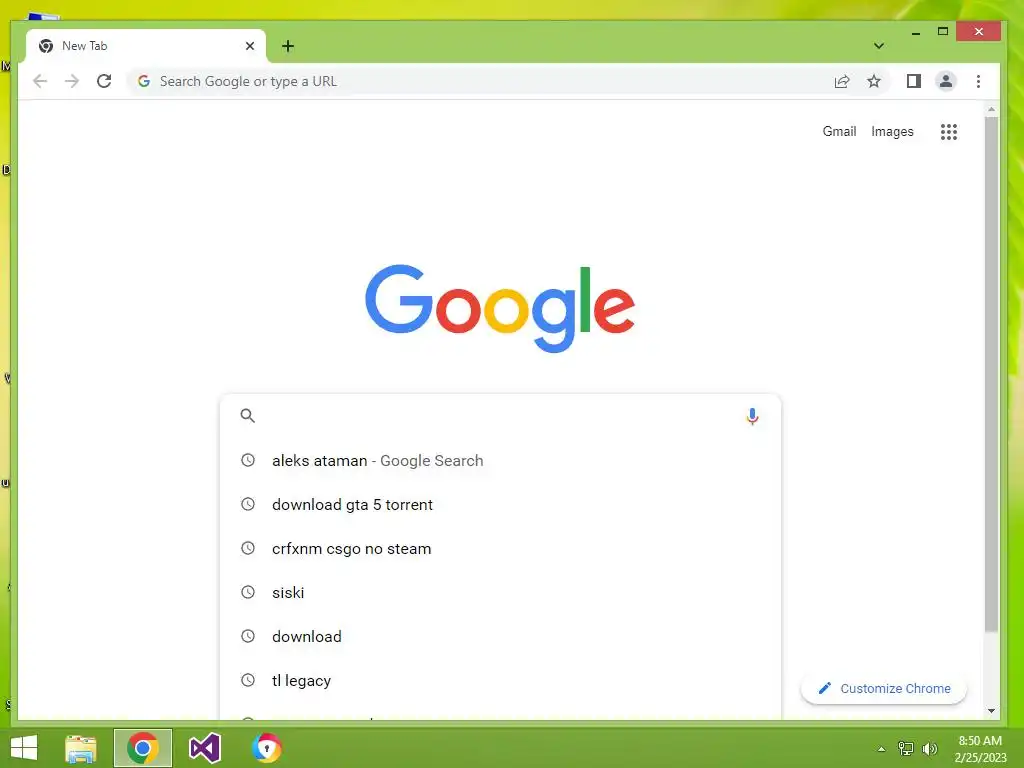Click clock icon beside aleks ataman
The width and height of the screenshot is (1024, 768).
[x=248, y=460]
